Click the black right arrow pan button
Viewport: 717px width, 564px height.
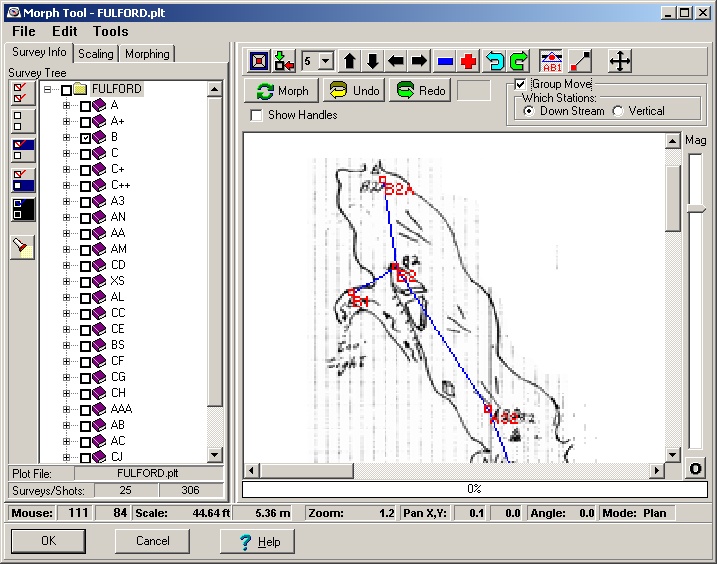(x=419, y=61)
